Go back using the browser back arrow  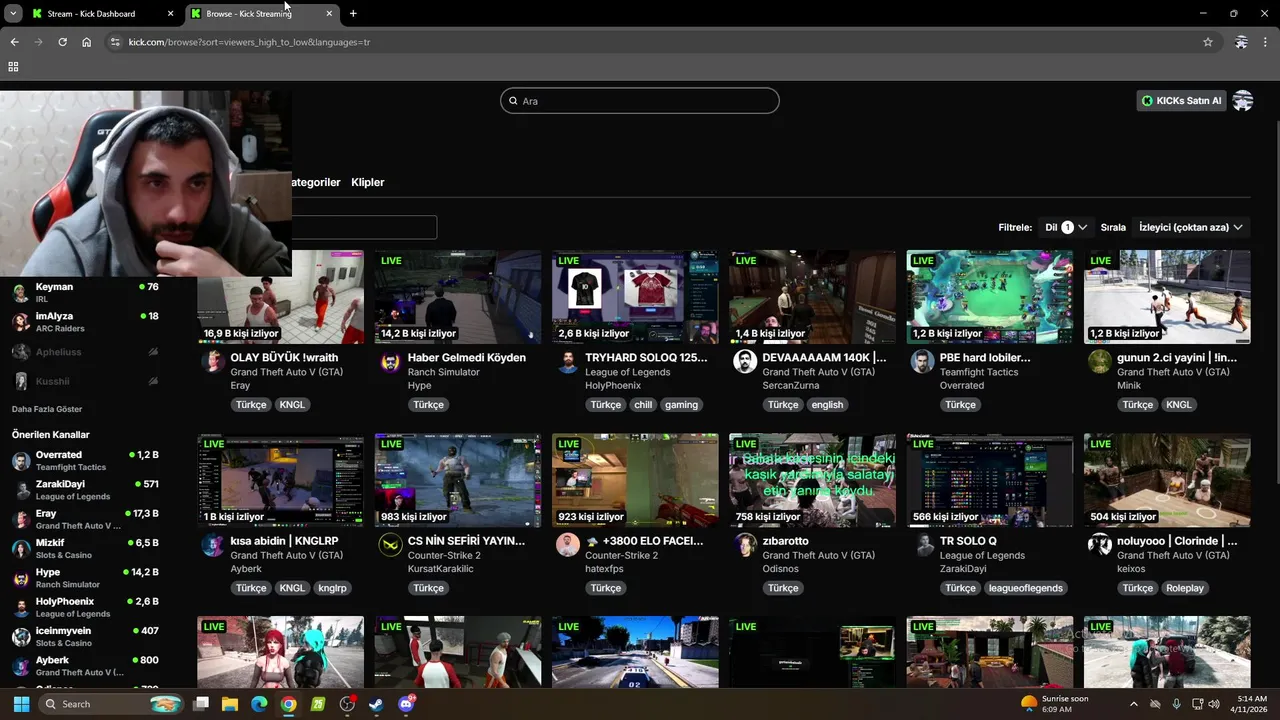(14, 42)
